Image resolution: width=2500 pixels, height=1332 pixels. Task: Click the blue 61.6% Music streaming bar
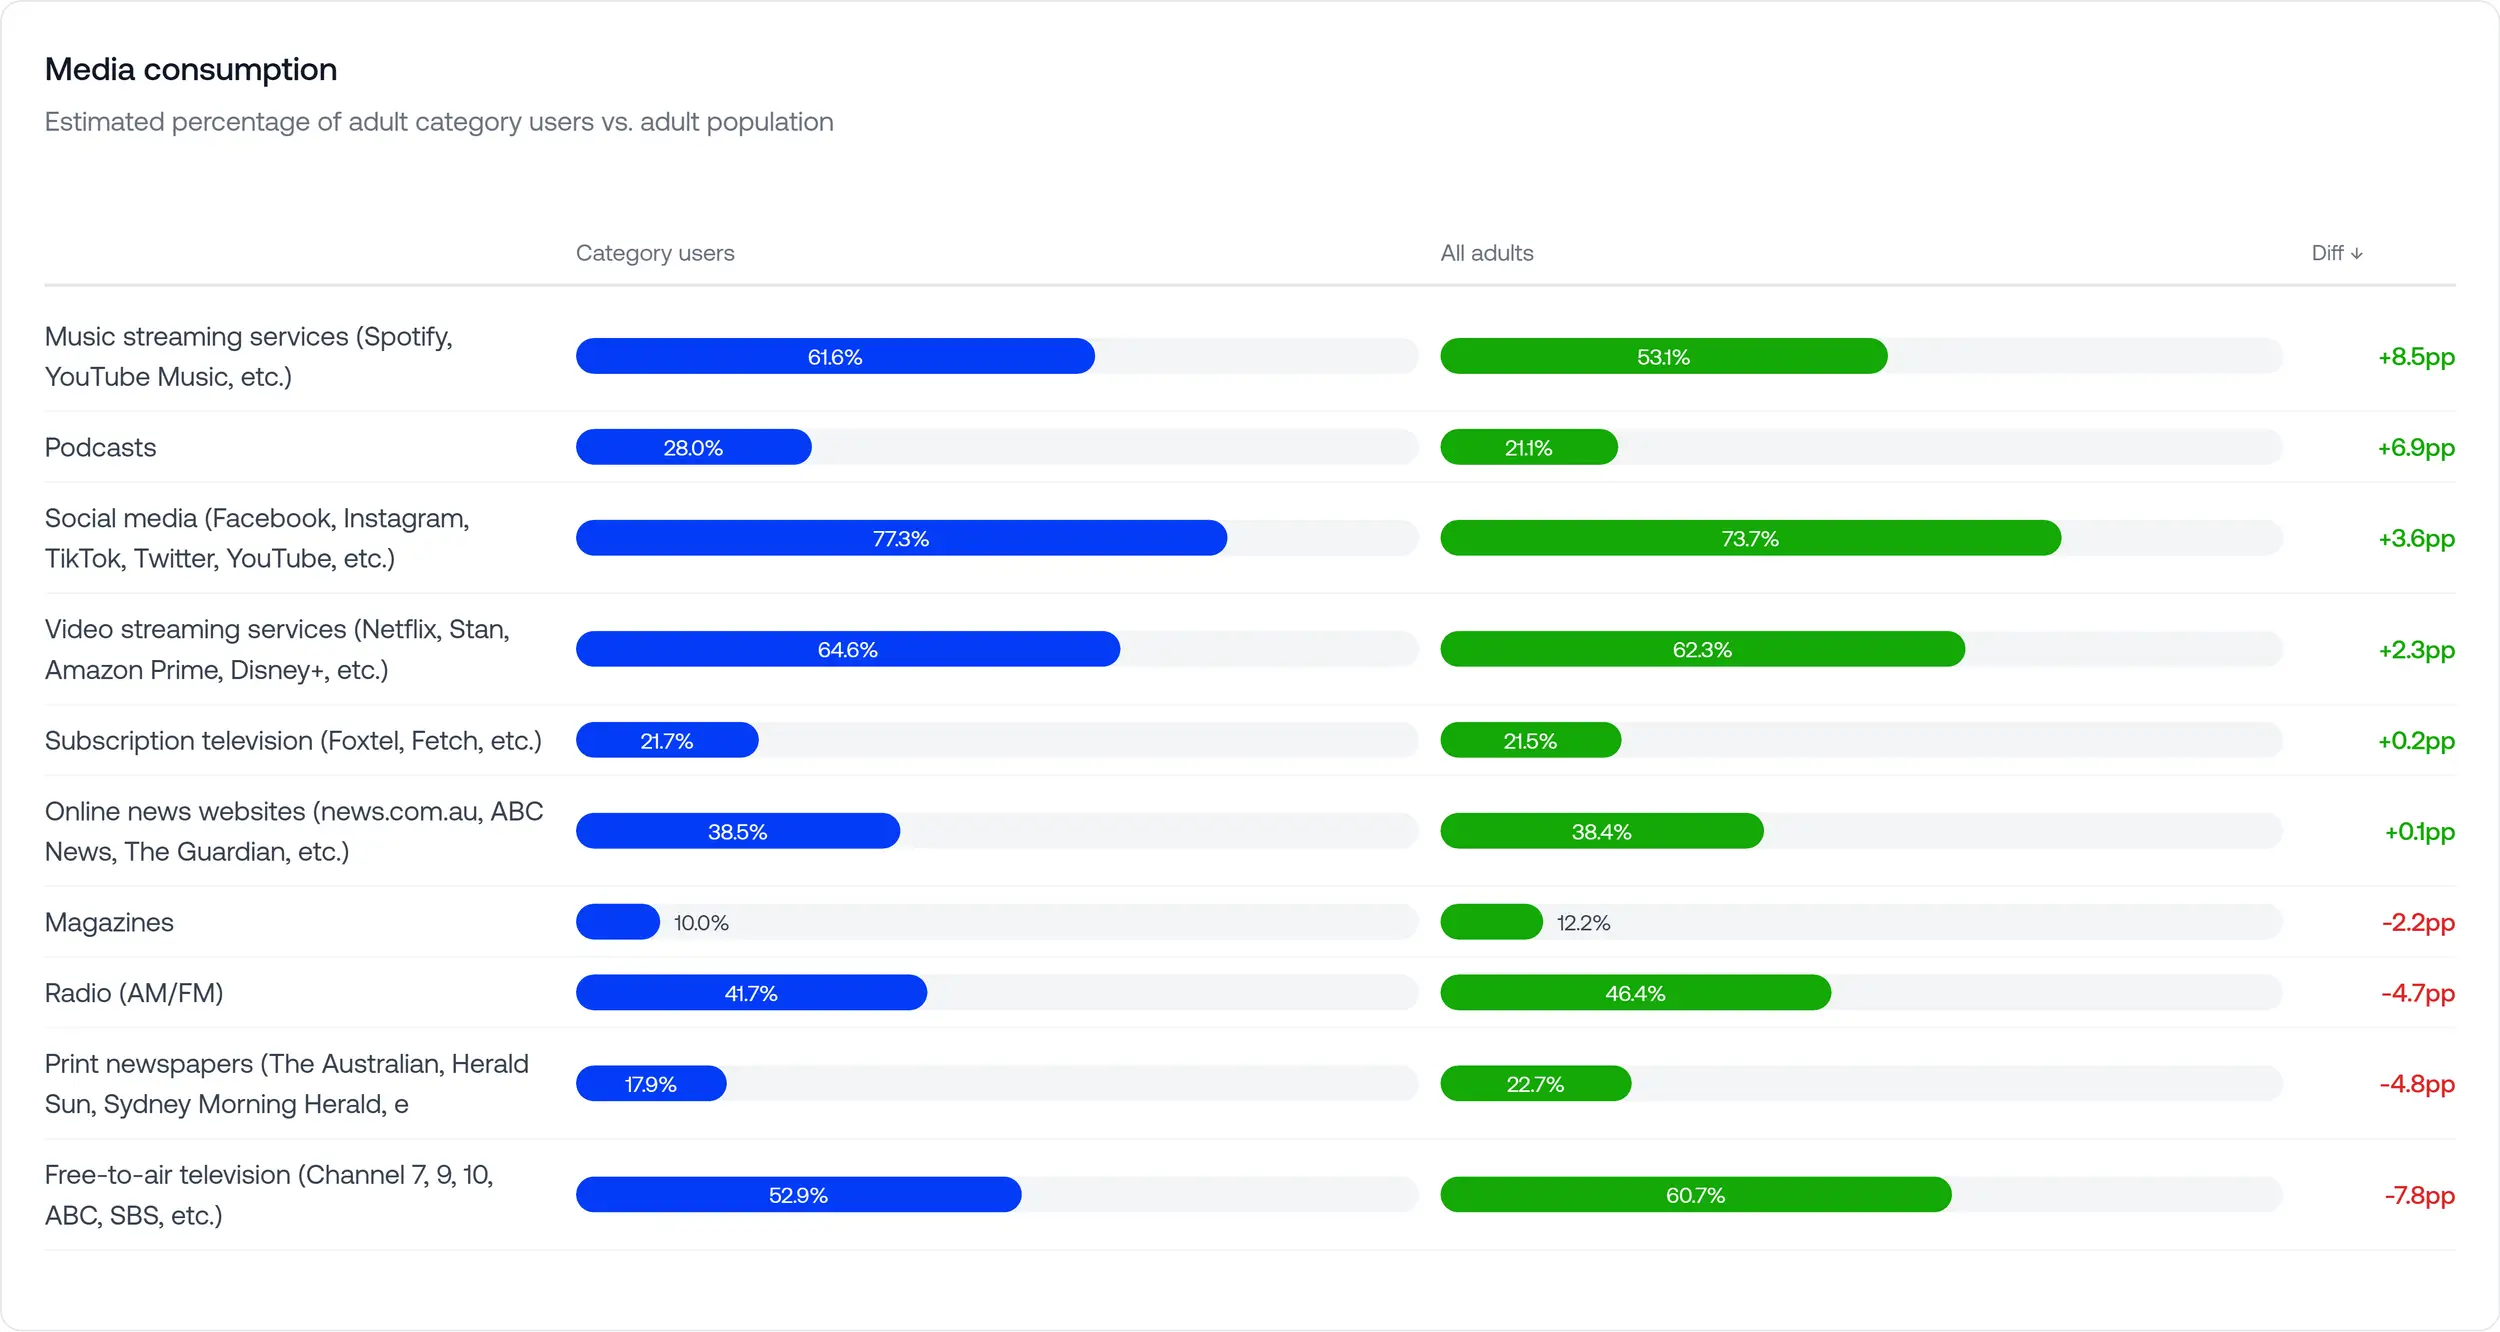(835, 357)
